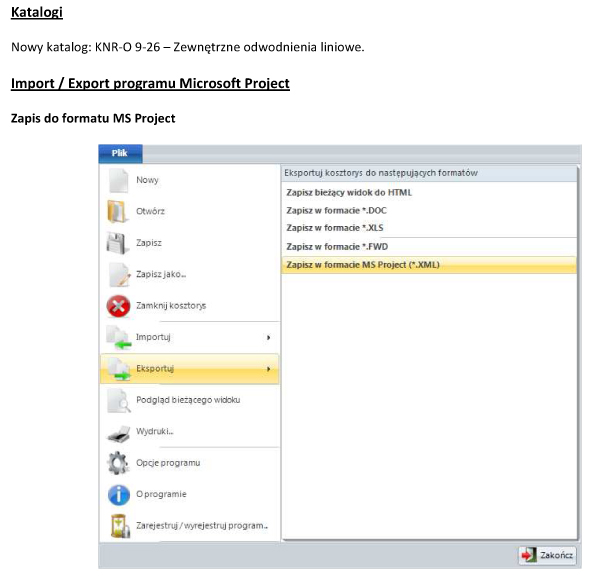616x585 pixels.
Task: Click Zapisz w formacie *.XLS
Action: (429, 228)
